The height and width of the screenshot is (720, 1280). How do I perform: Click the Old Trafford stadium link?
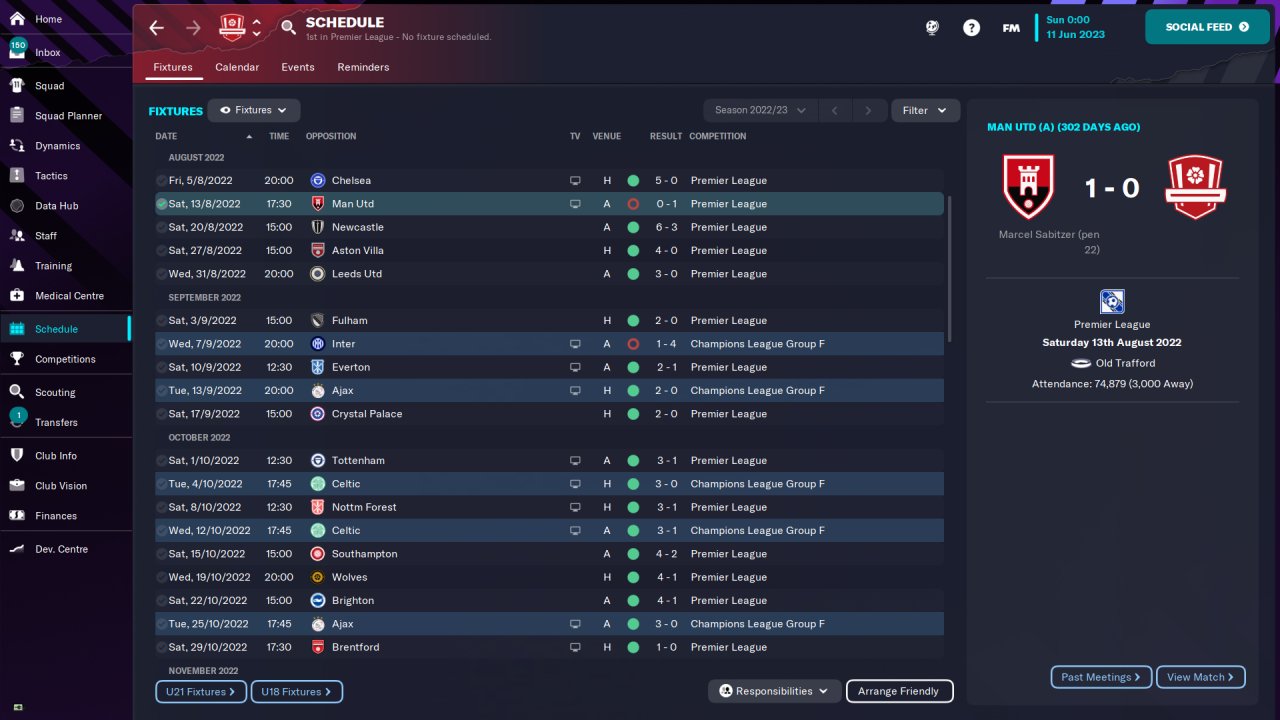point(1124,363)
